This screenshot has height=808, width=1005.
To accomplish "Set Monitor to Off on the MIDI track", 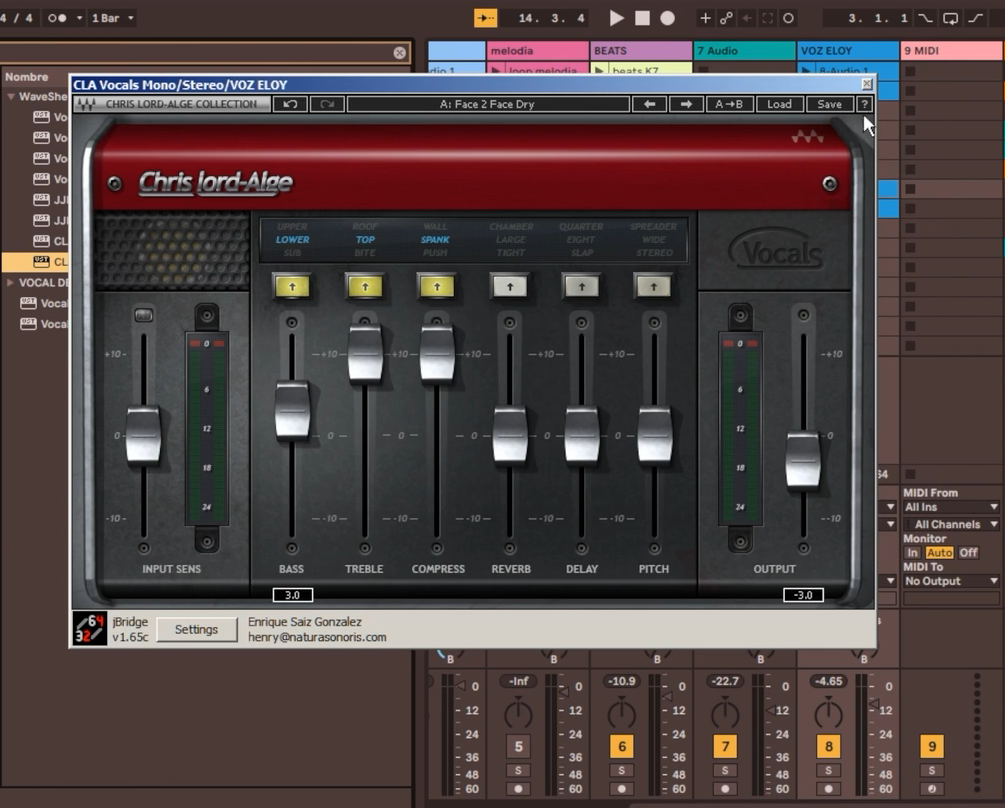I will point(967,551).
